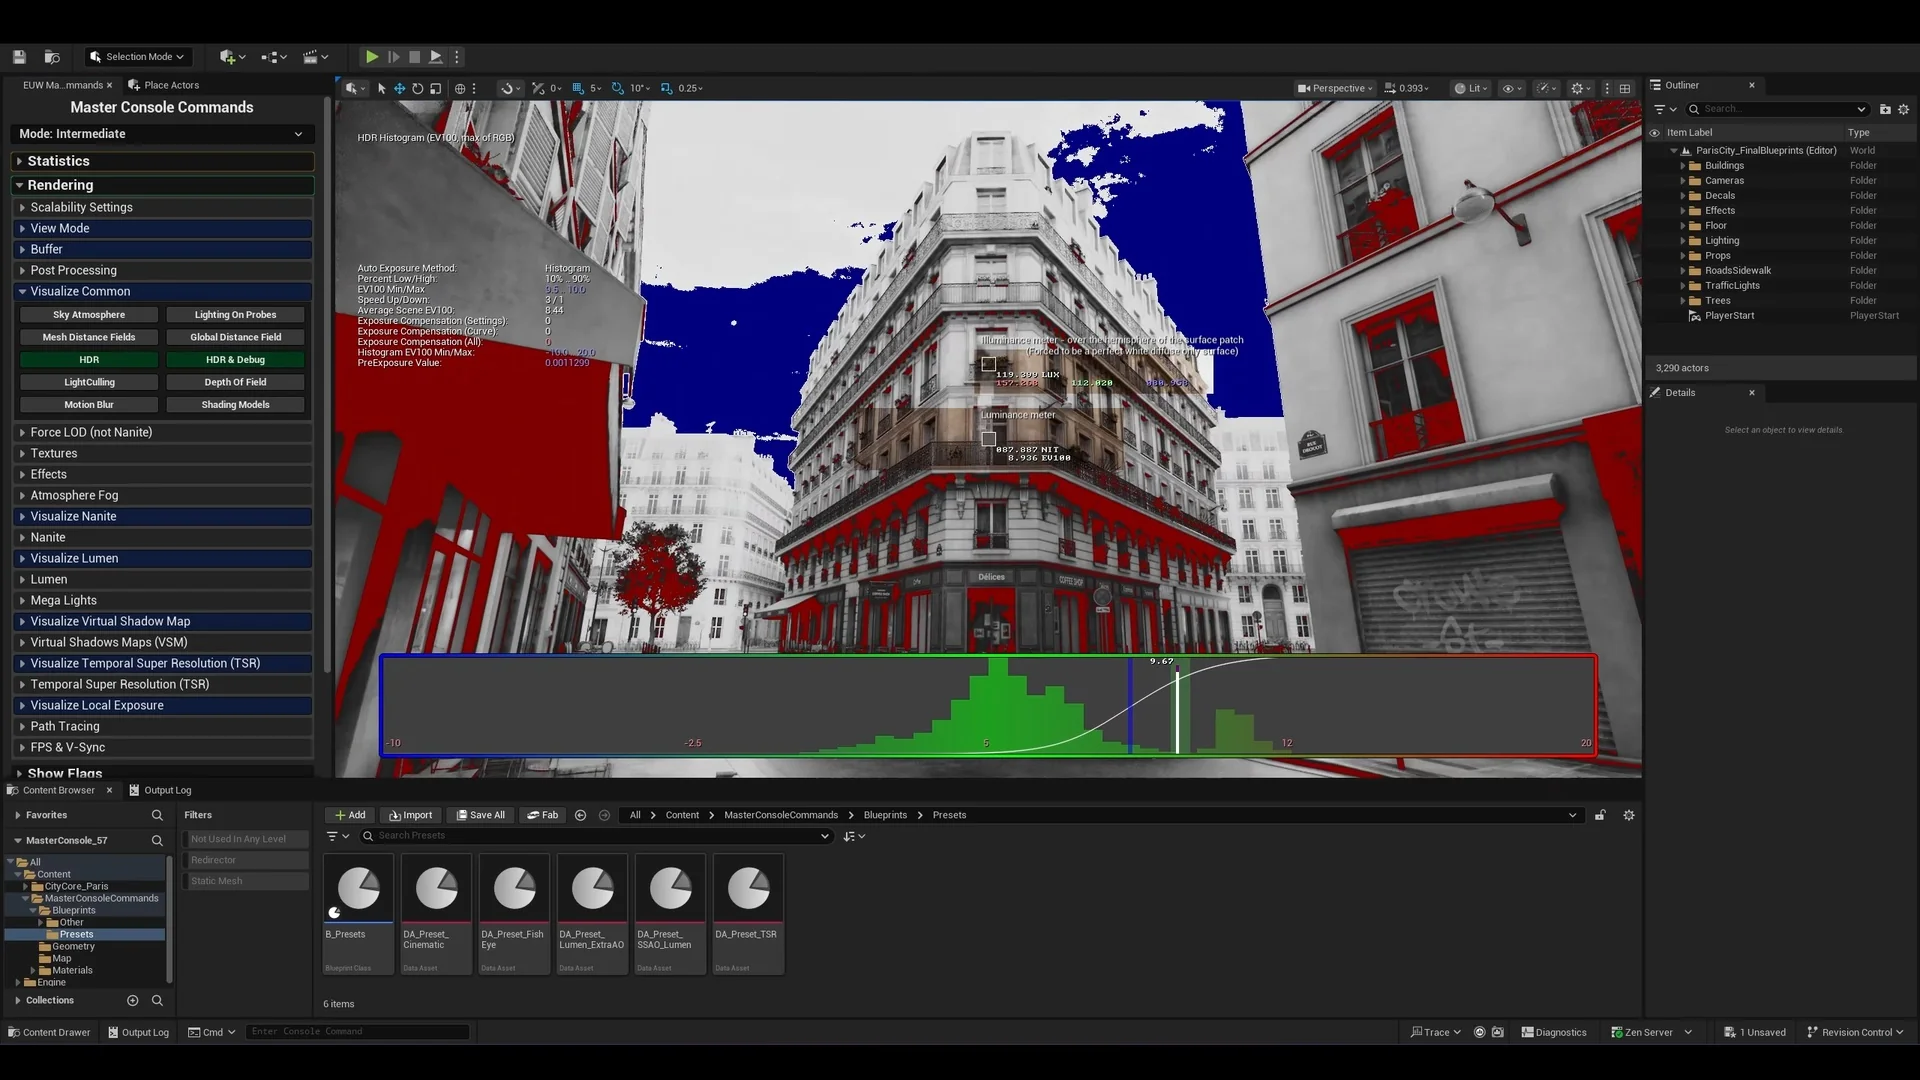Click the viewport layout grid icon

(x=1625, y=89)
